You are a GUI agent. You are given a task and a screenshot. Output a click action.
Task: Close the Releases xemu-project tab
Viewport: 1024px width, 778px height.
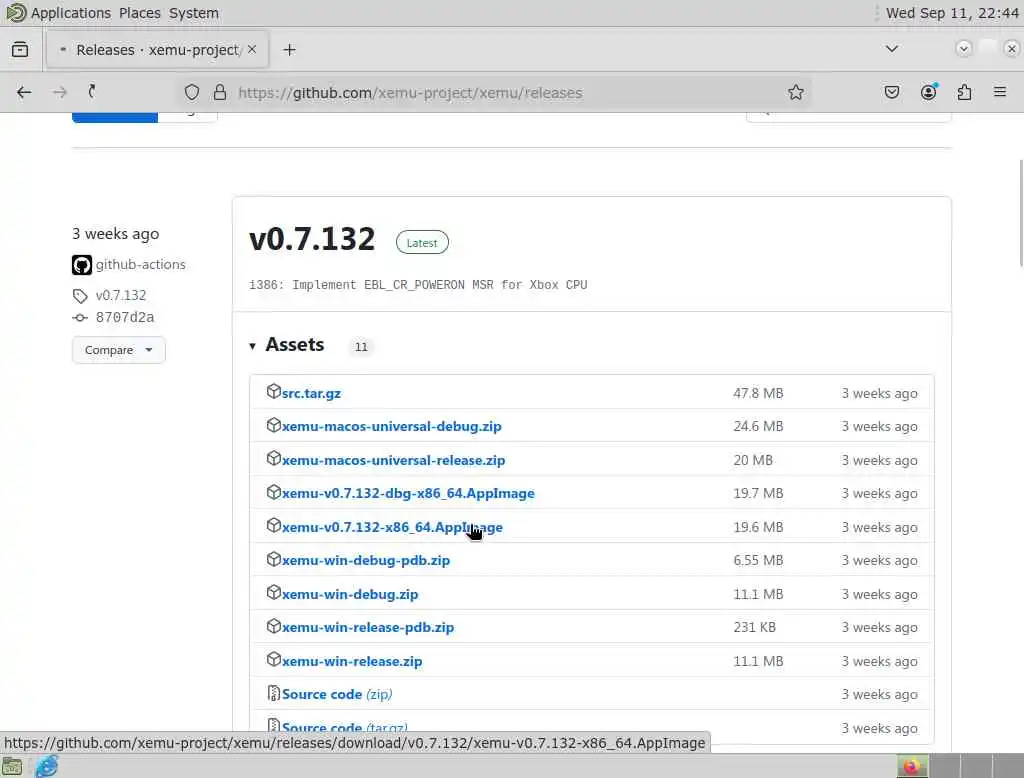[252, 50]
